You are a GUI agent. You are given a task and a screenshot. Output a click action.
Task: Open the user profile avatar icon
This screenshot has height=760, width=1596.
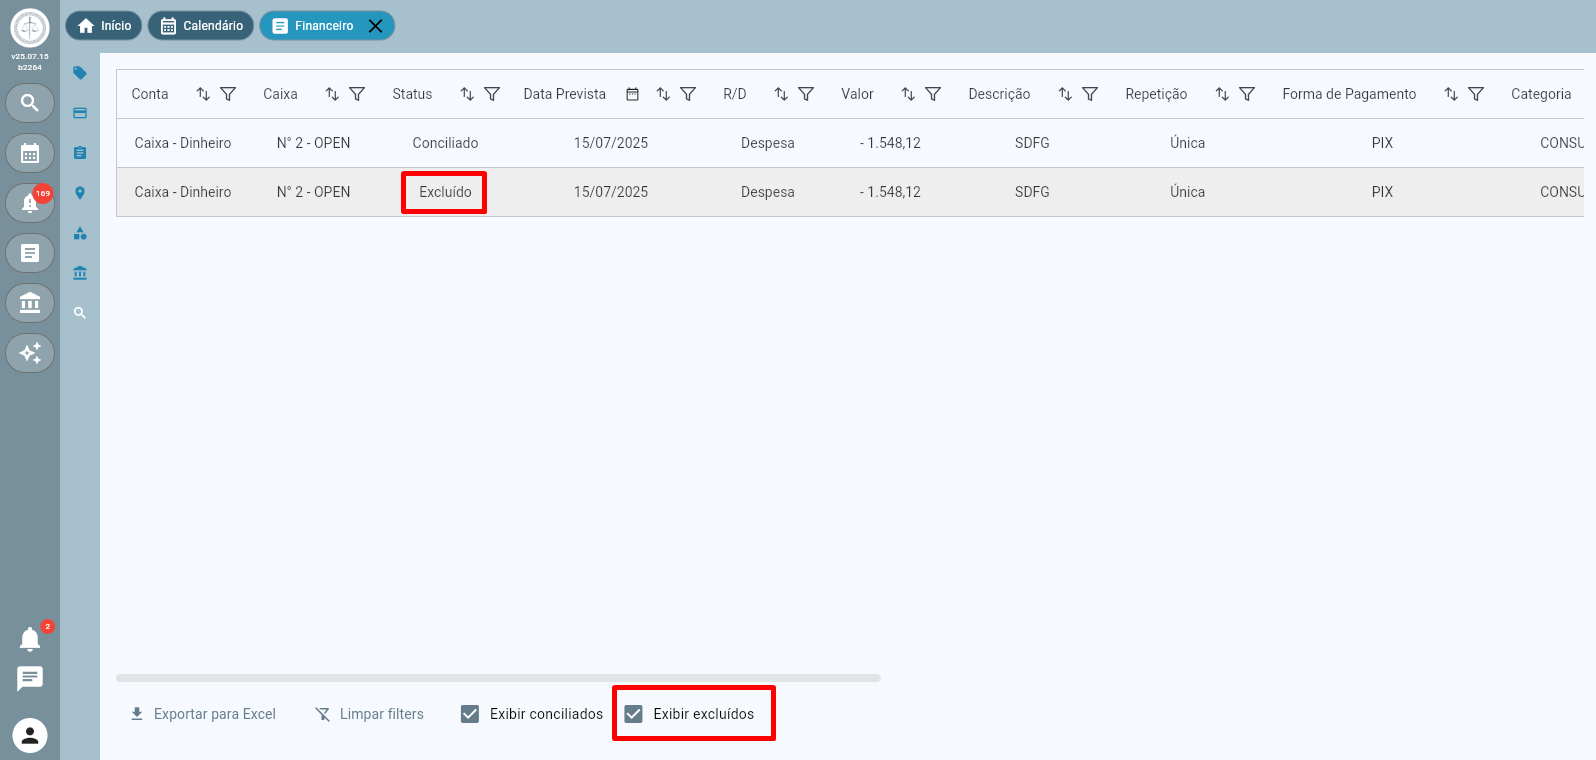pos(30,736)
